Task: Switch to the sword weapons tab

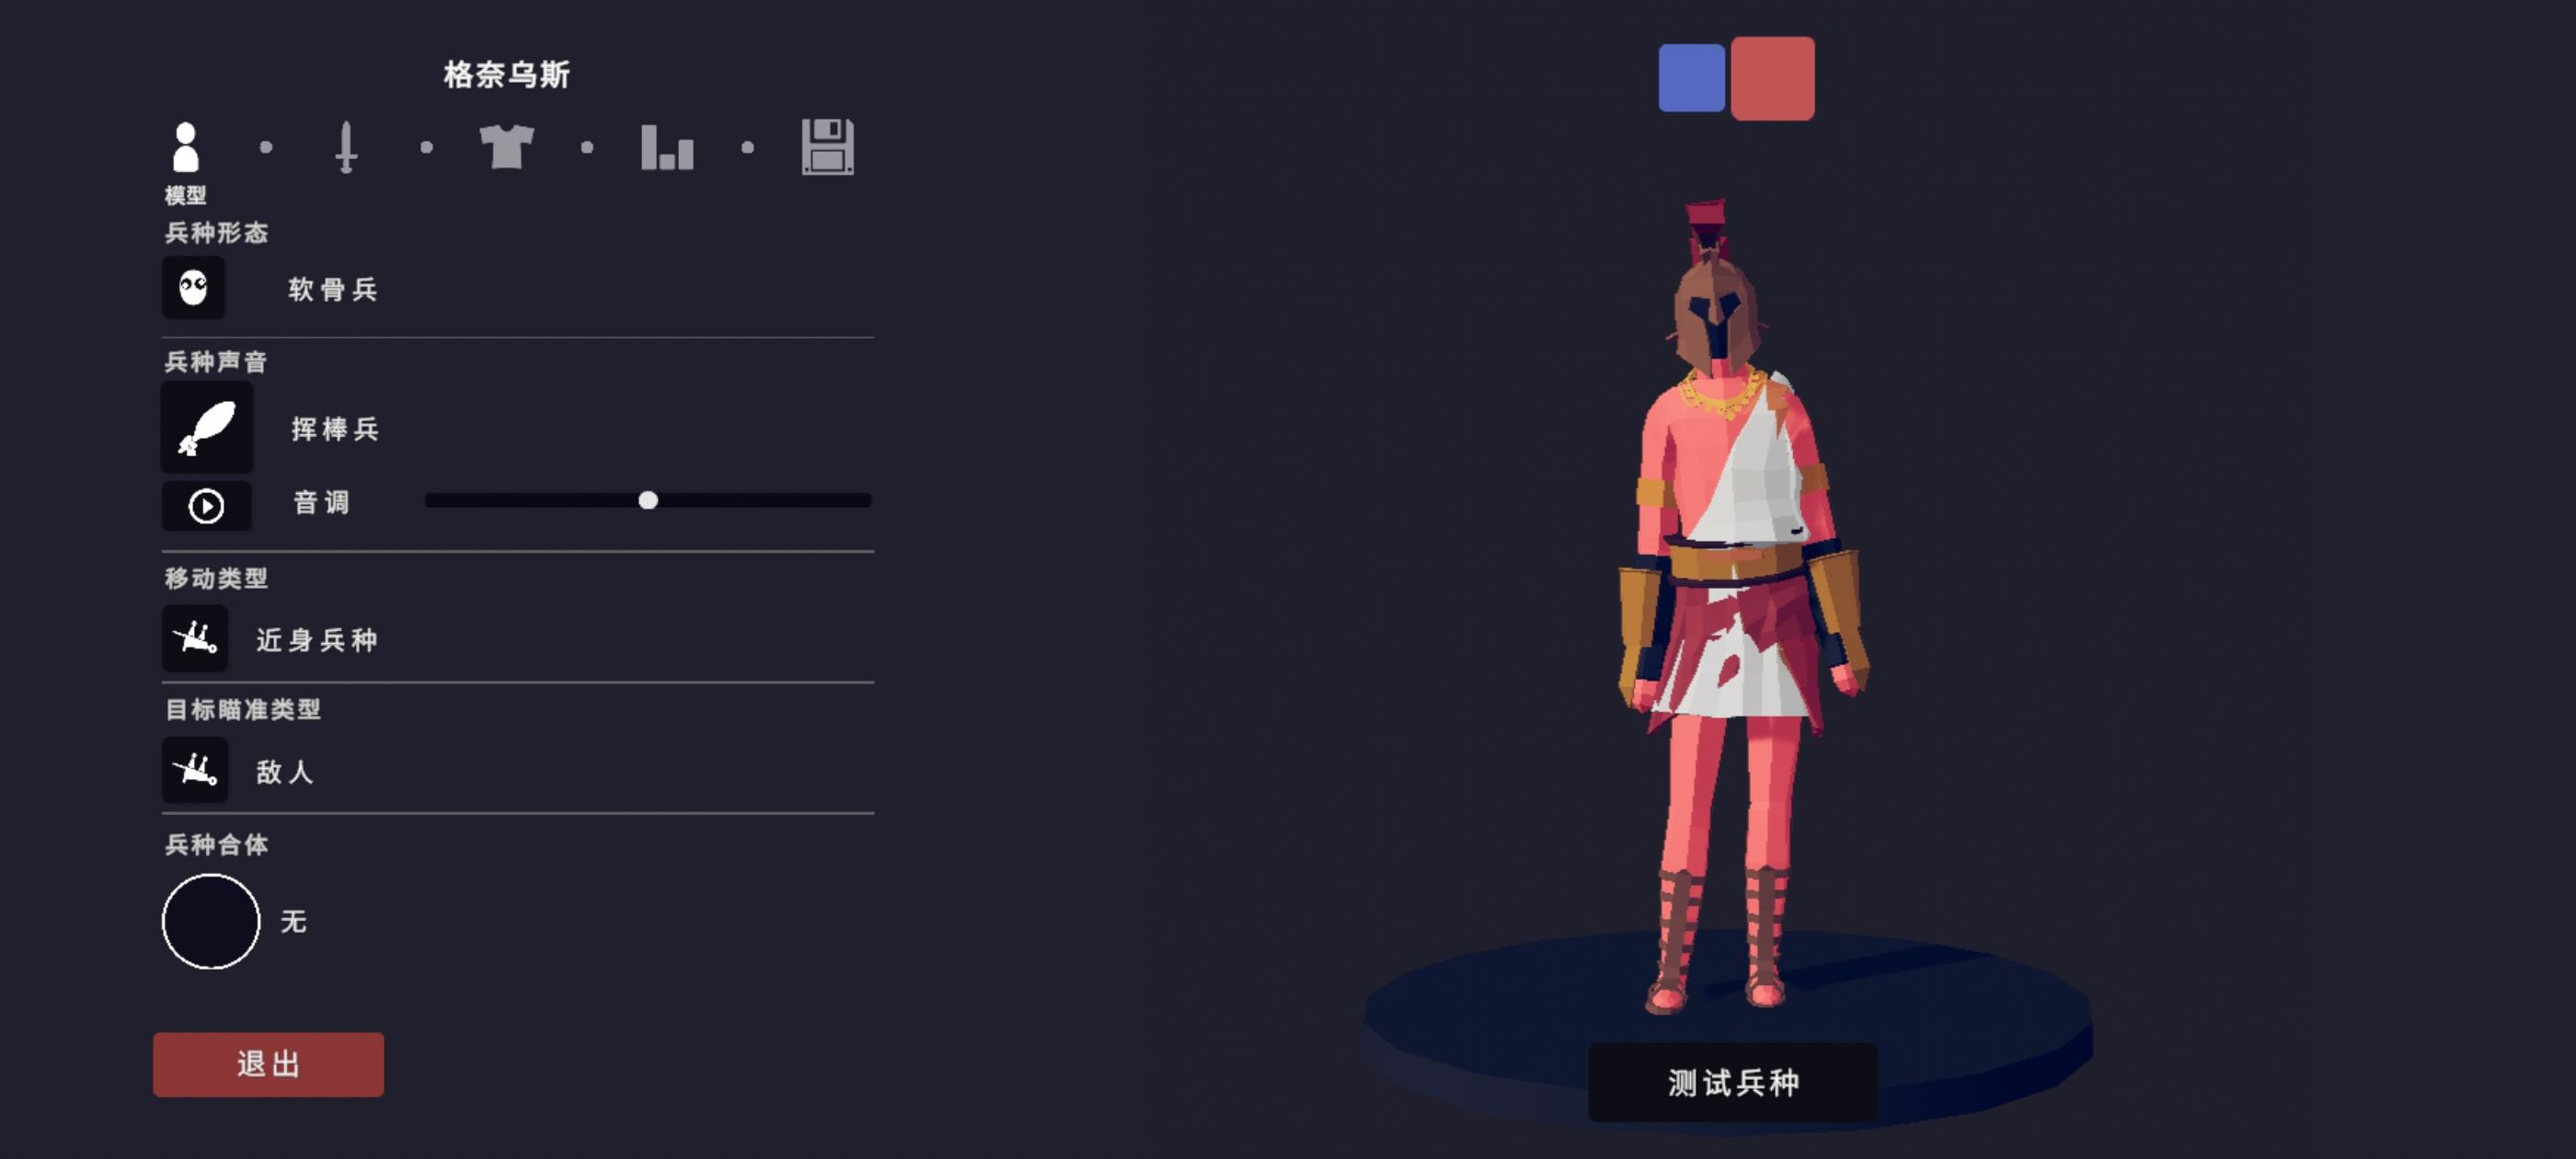Action: 346,147
